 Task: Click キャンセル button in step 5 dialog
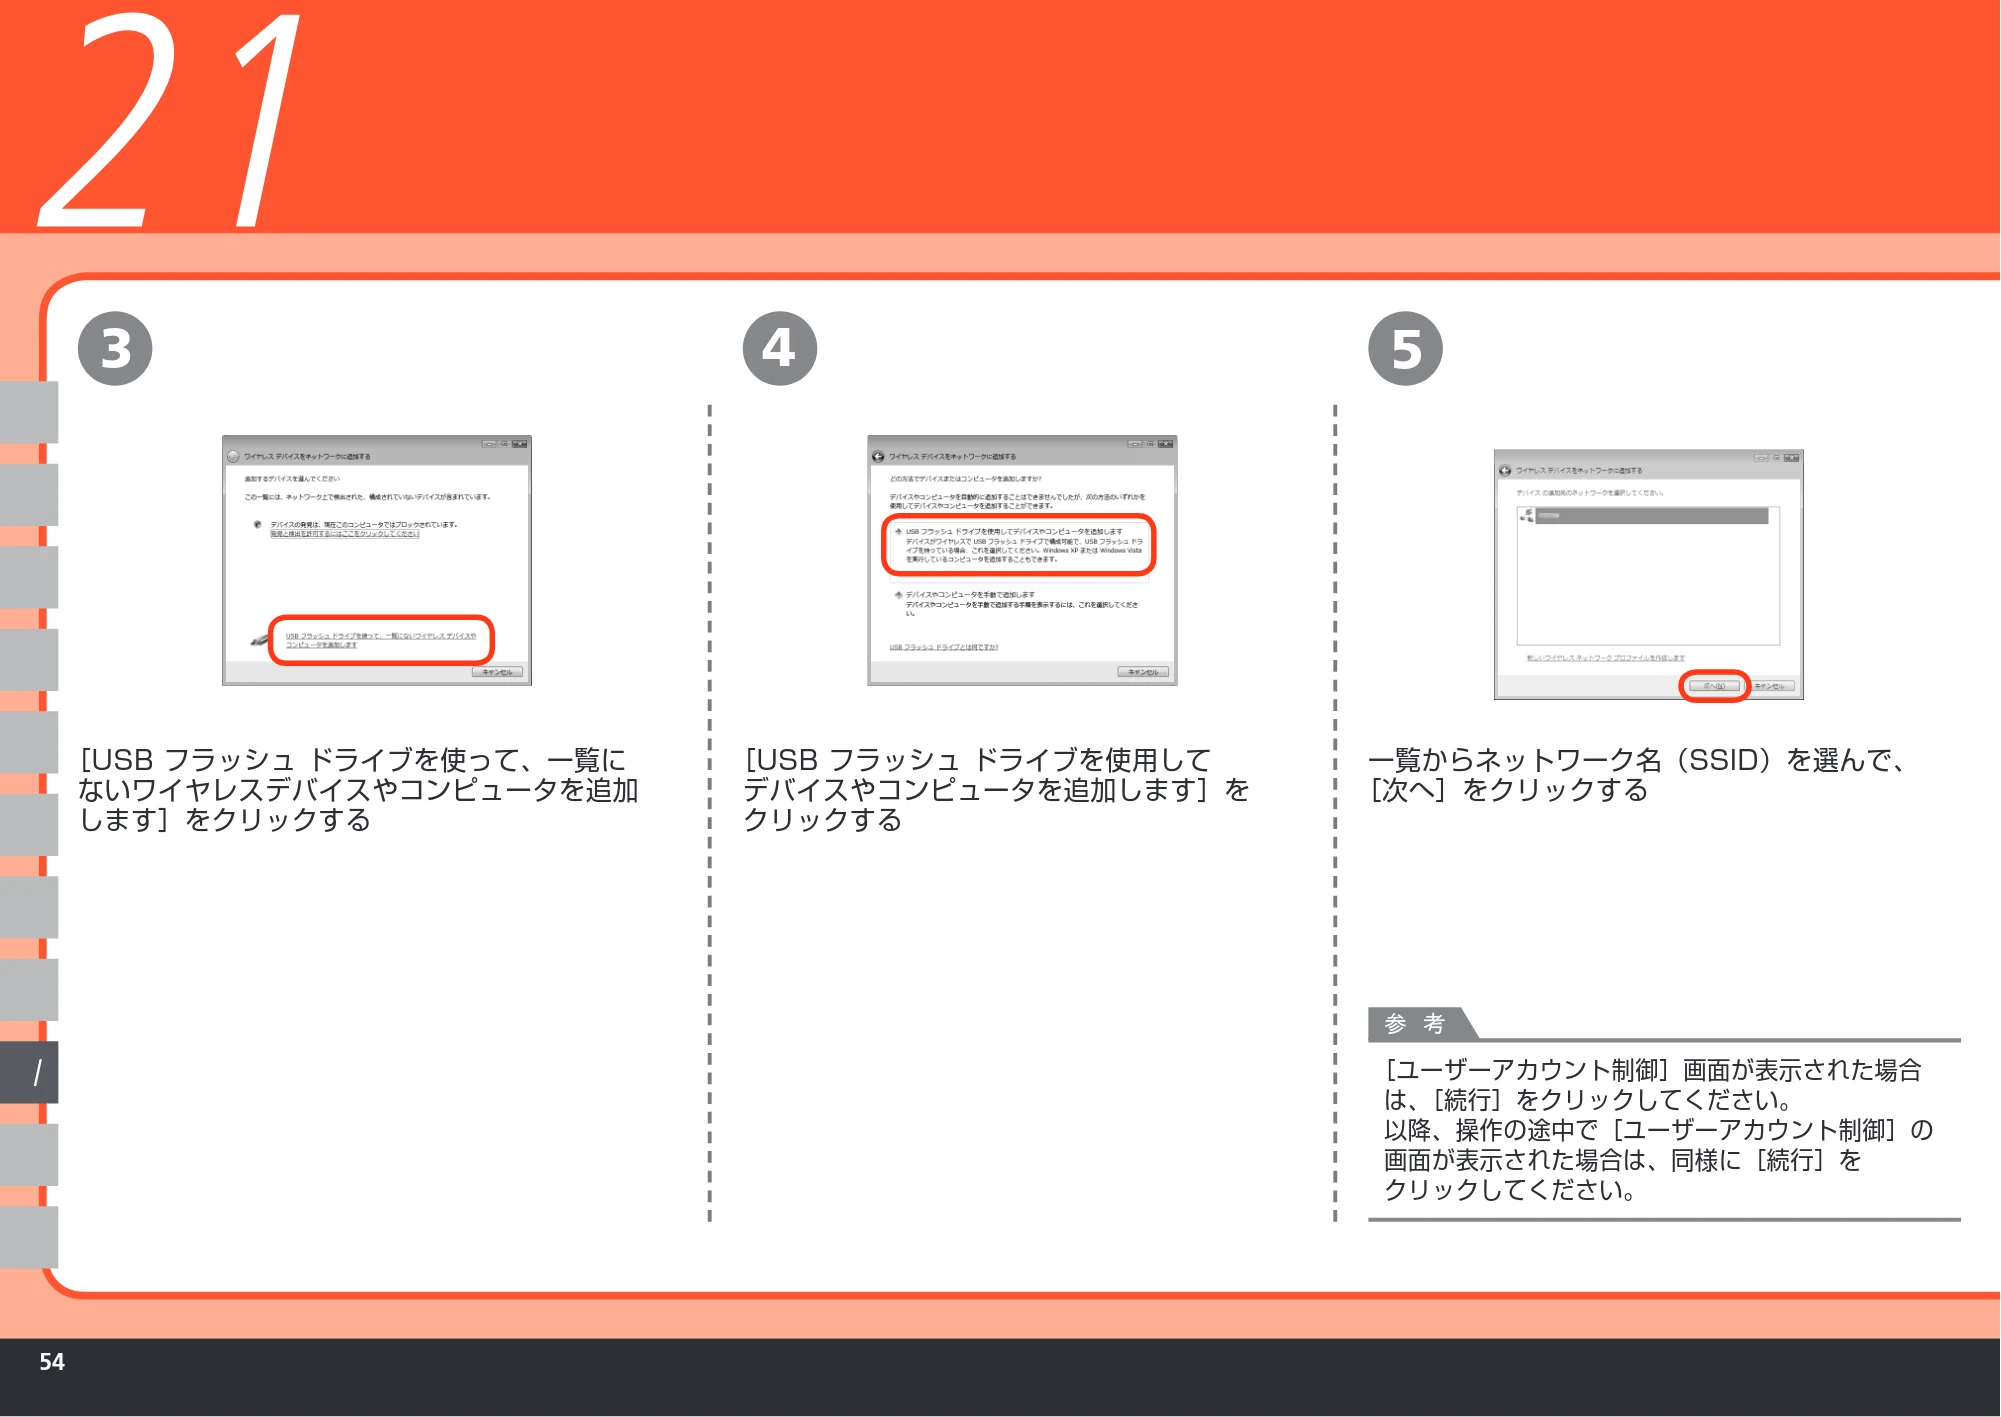coord(1769,686)
